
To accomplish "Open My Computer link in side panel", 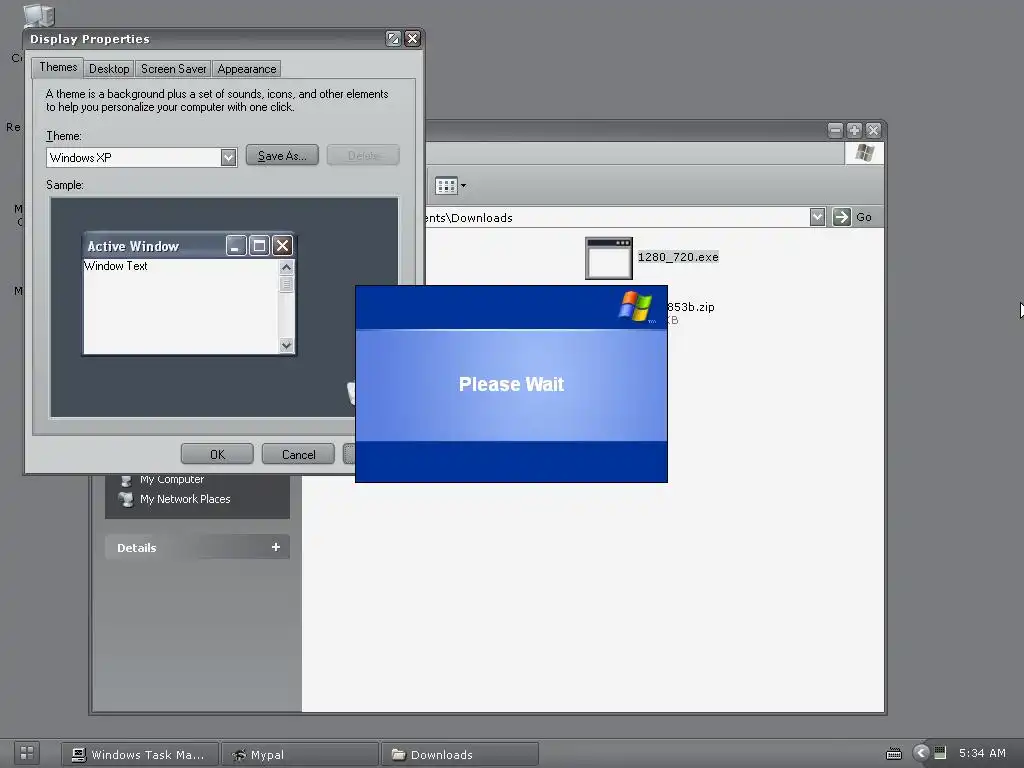I will point(172,479).
